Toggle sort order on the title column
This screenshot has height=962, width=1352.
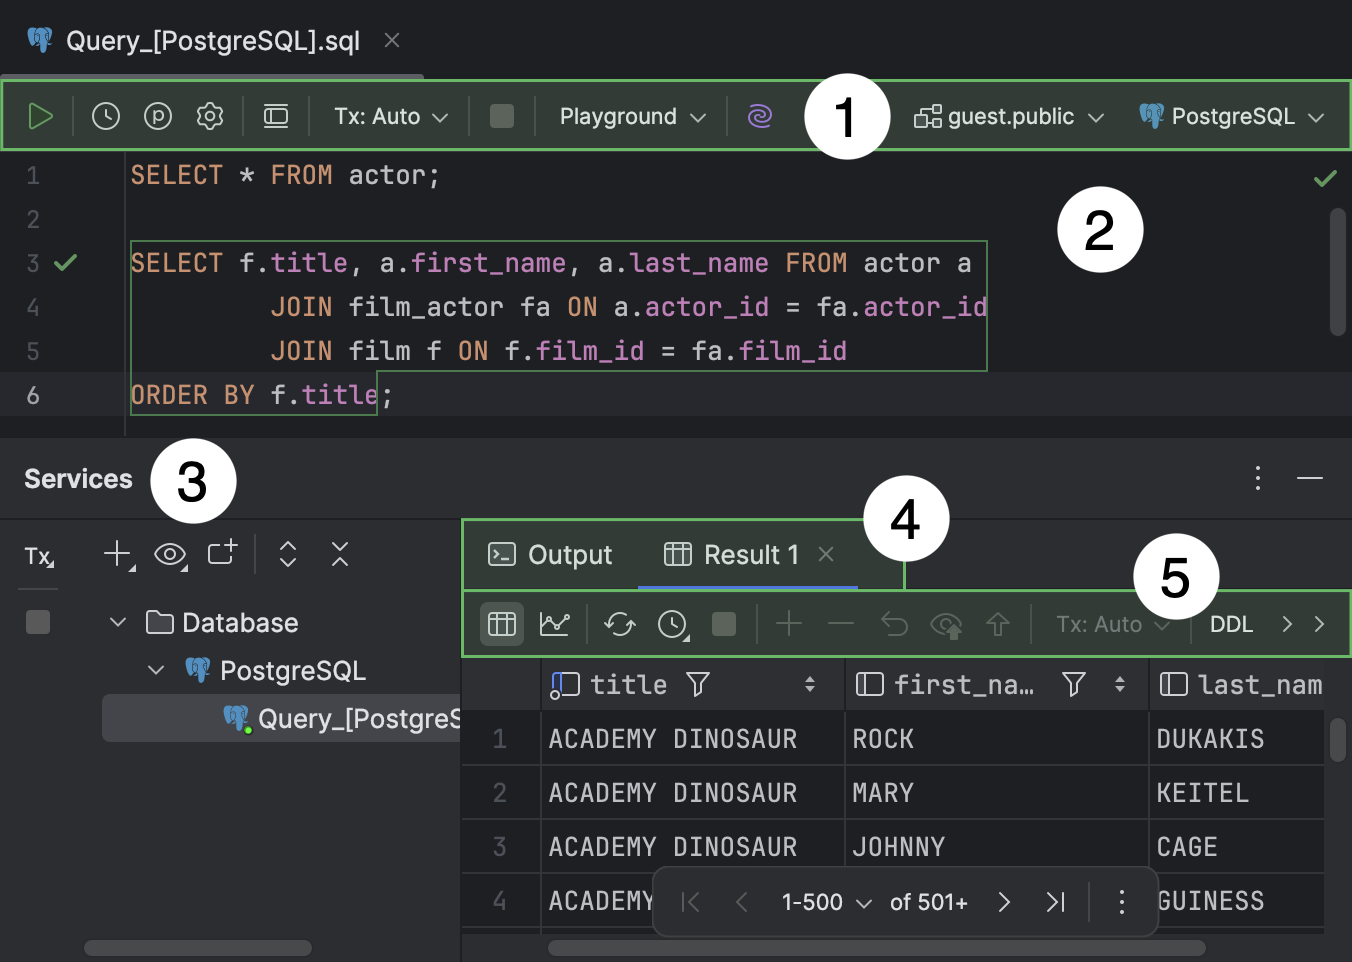(x=808, y=684)
